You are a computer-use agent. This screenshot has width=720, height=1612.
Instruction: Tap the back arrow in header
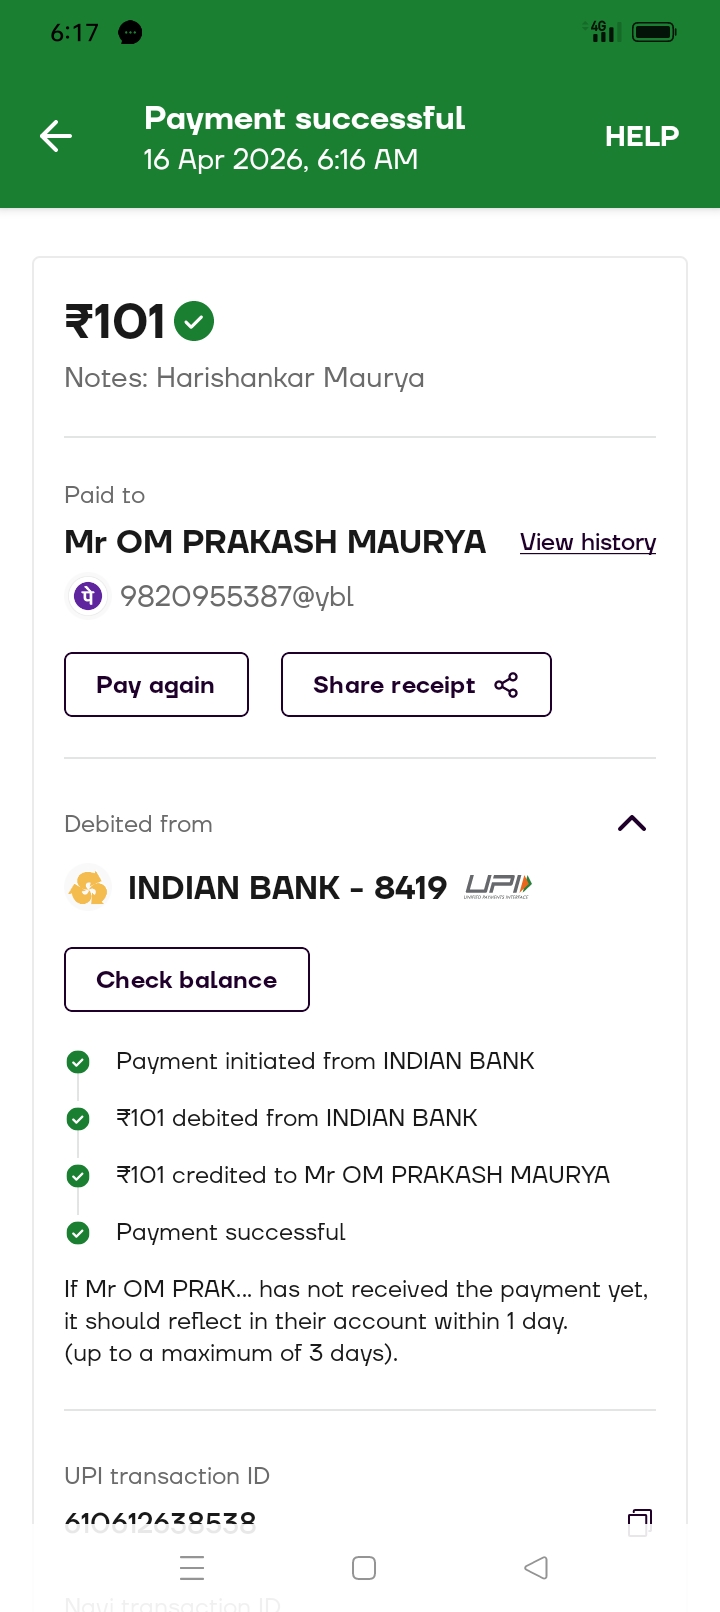(56, 136)
